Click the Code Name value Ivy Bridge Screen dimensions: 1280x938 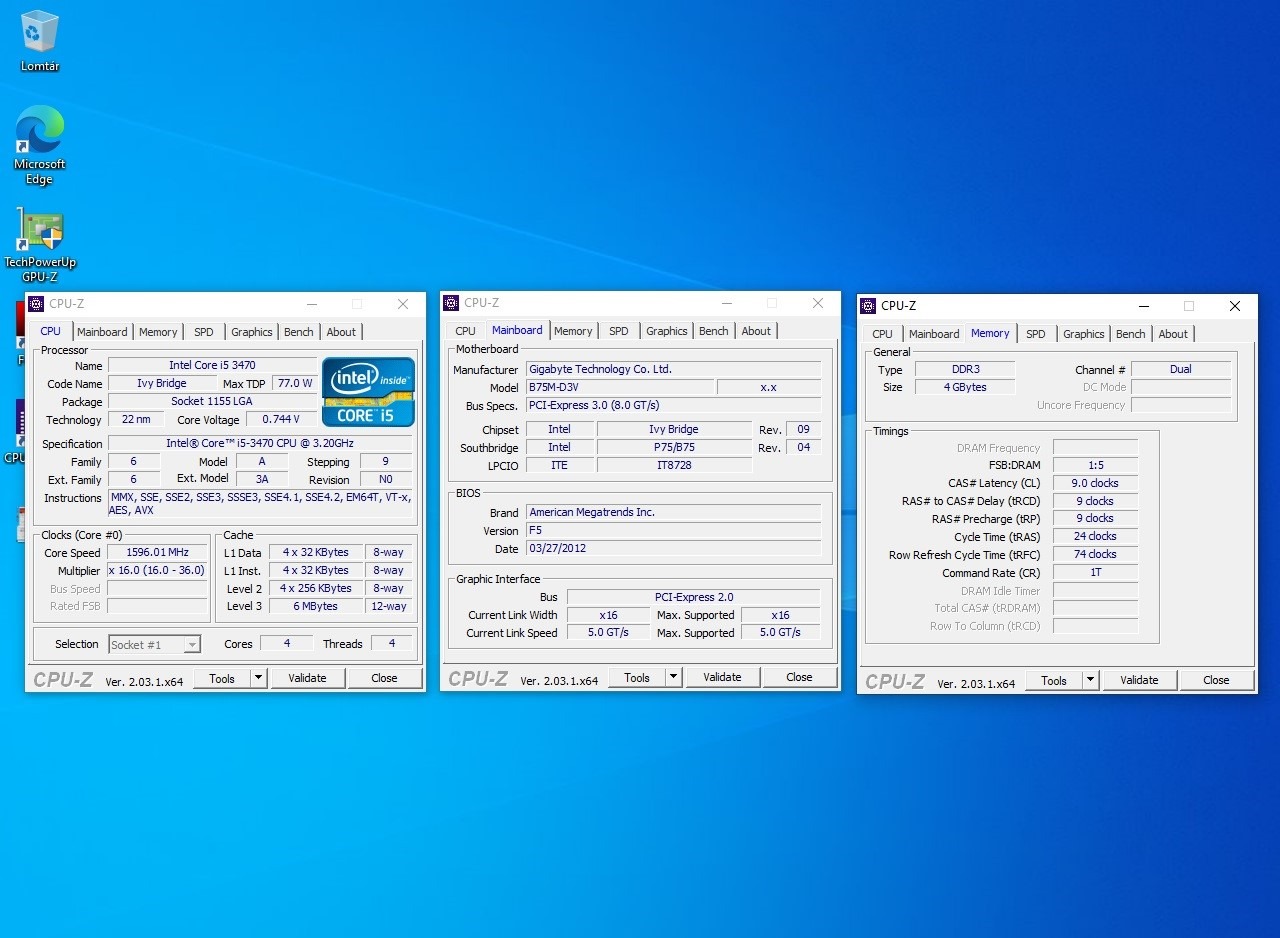(162, 384)
